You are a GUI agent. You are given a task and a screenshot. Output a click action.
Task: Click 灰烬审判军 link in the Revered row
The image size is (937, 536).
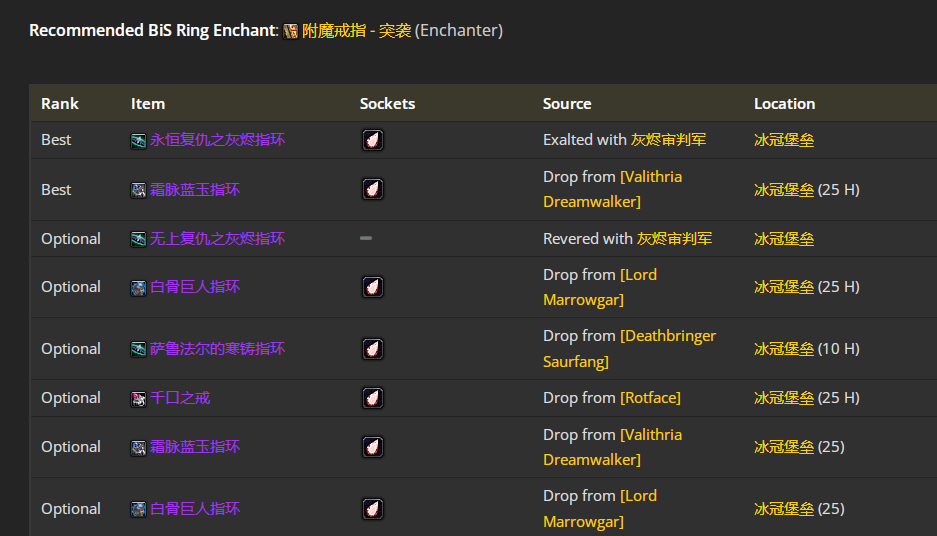674,239
